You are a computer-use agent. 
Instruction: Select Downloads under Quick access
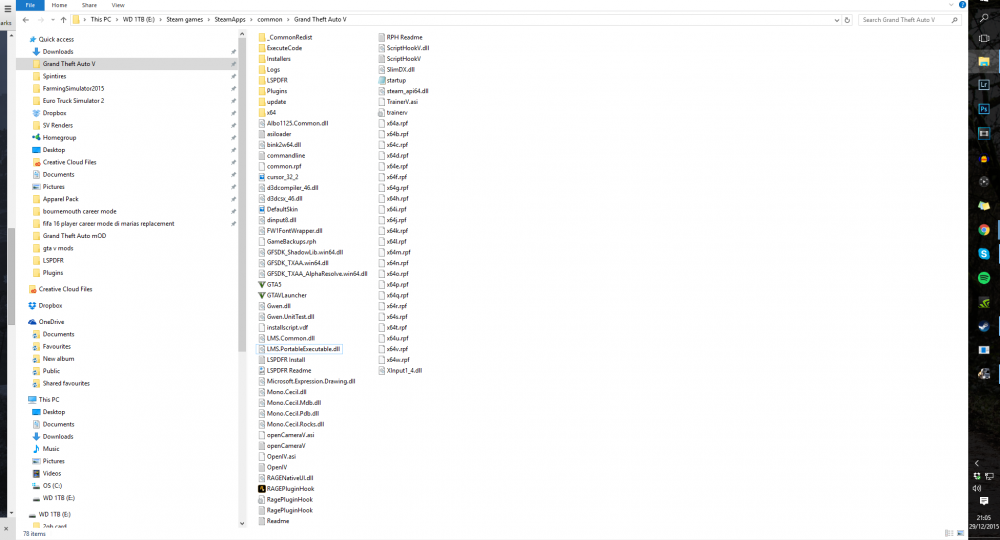(57, 52)
